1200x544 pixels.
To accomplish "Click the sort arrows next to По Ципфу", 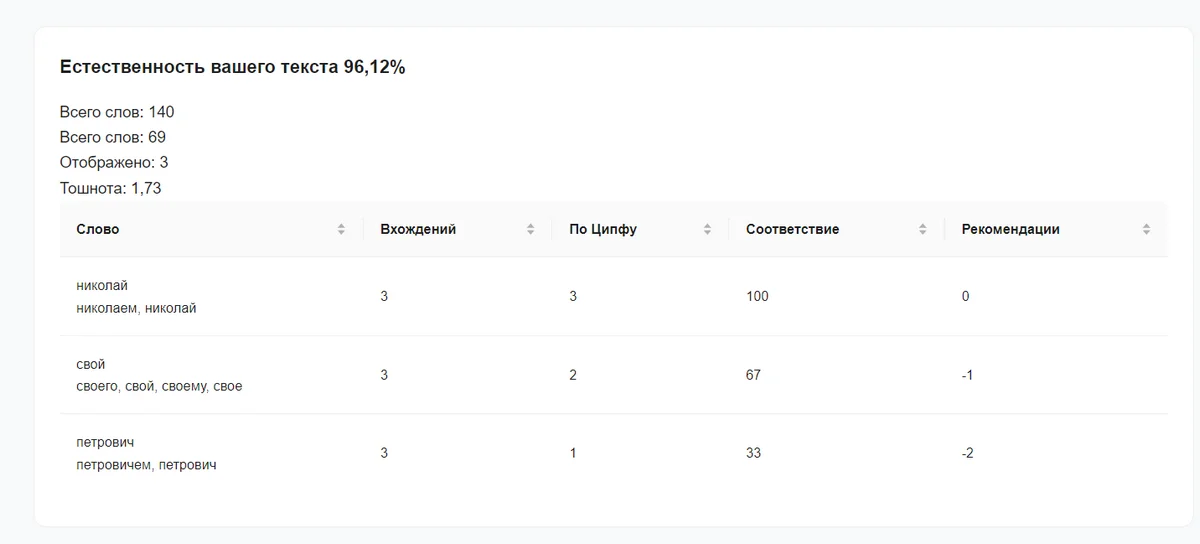I will coord(707,229).
